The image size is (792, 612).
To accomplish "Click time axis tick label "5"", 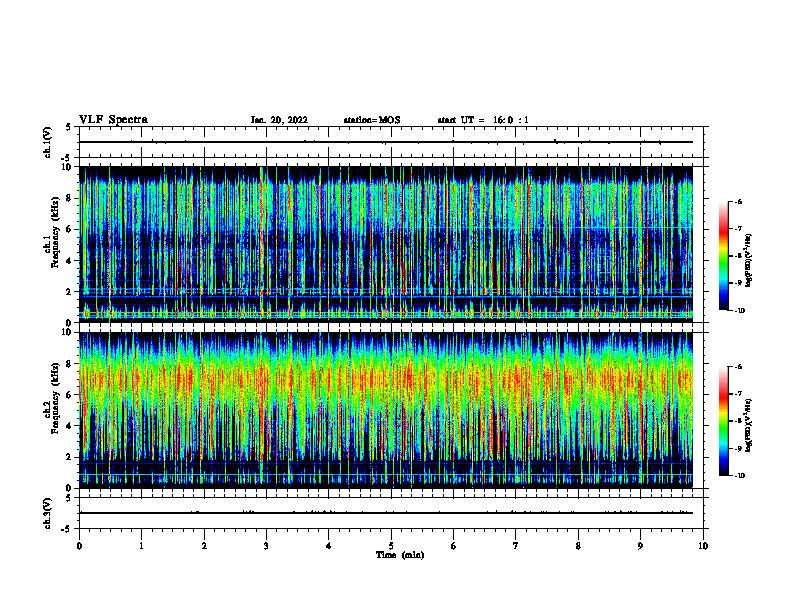I will 391,546.
